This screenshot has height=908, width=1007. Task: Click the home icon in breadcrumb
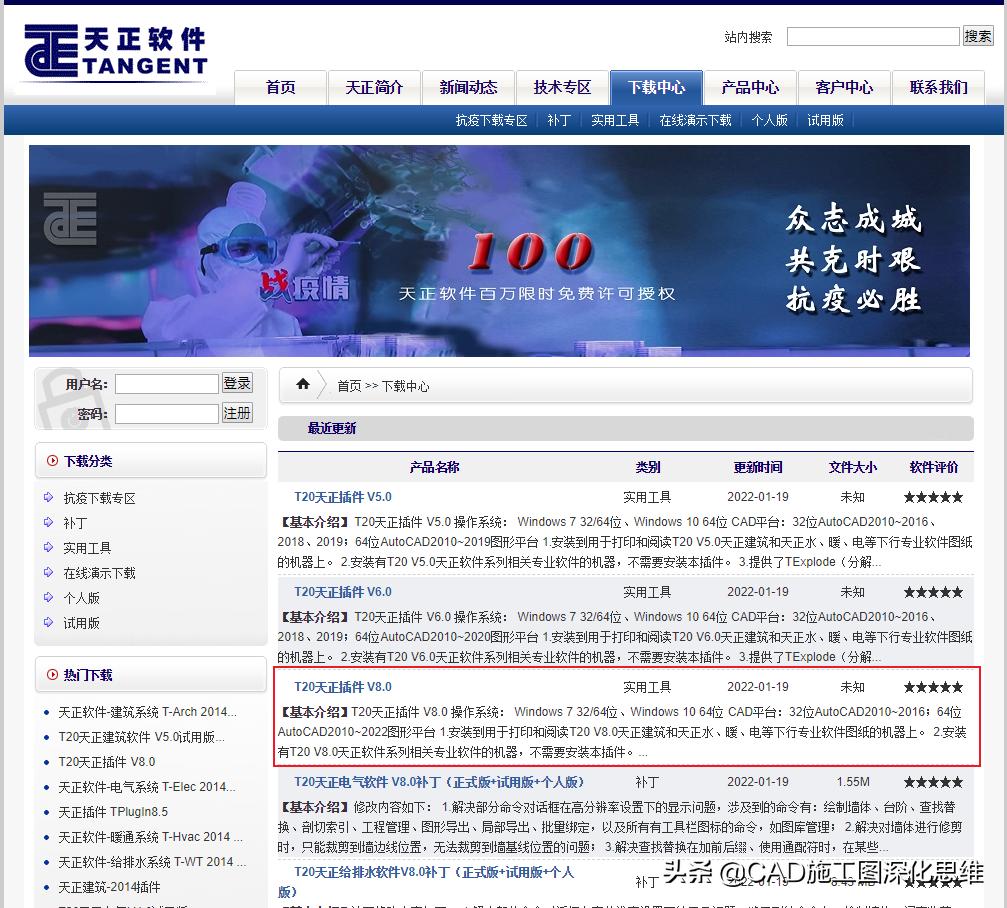click(303, 384)
